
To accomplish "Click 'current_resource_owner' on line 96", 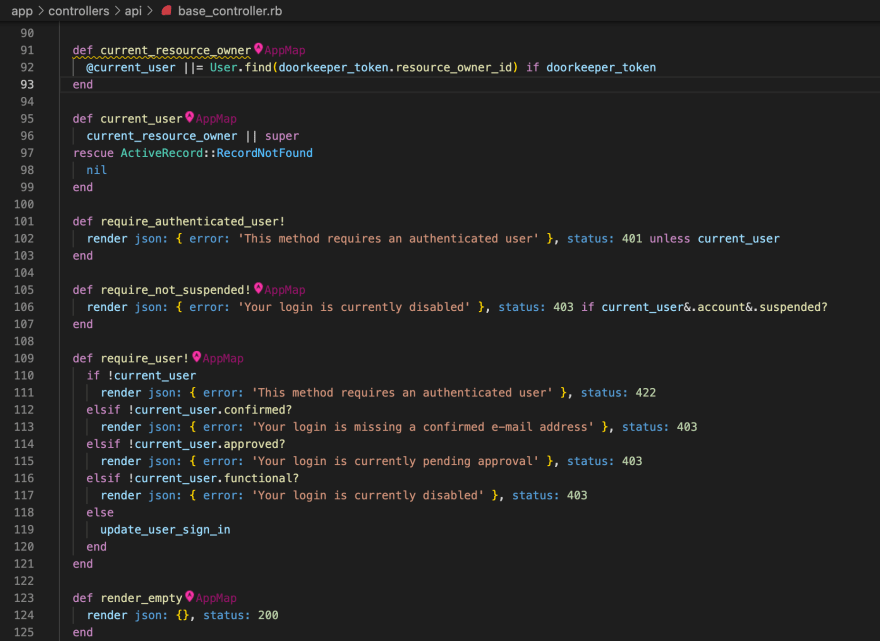I will pyautogui.click(x=162, y=136).
